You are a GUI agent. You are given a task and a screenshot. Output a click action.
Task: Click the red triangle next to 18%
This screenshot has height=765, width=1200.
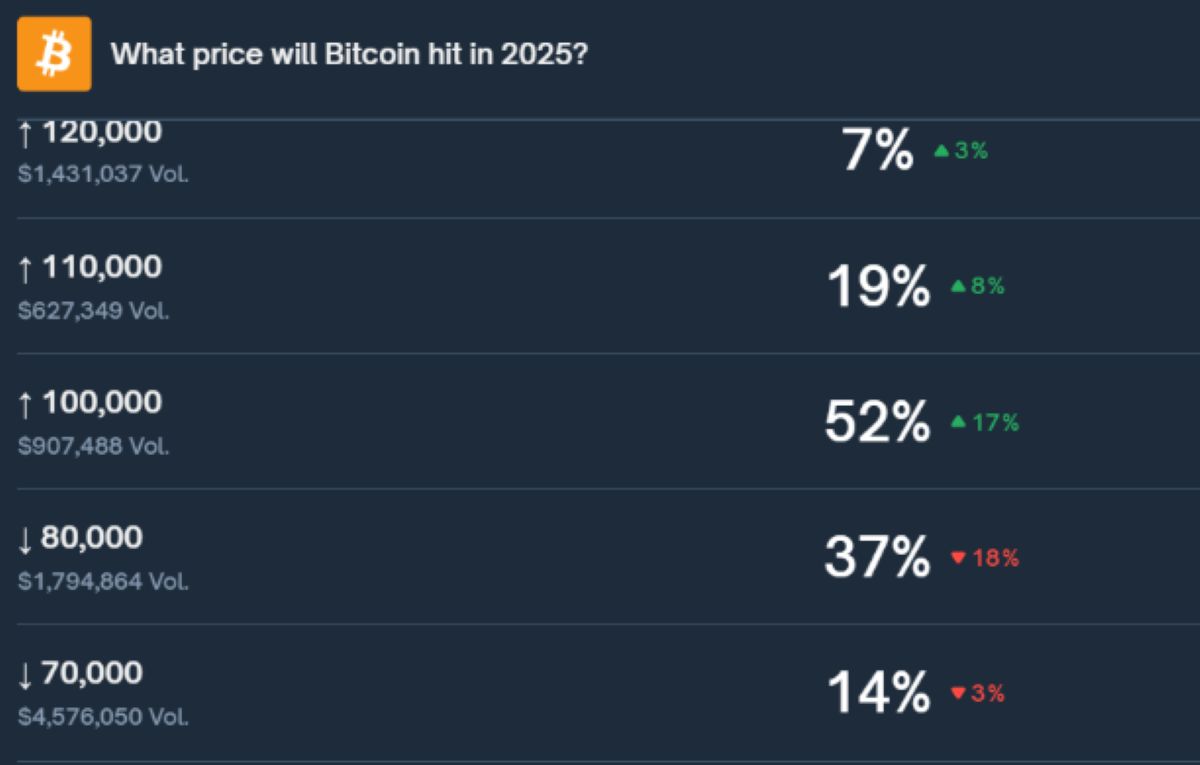coord(956,559)
